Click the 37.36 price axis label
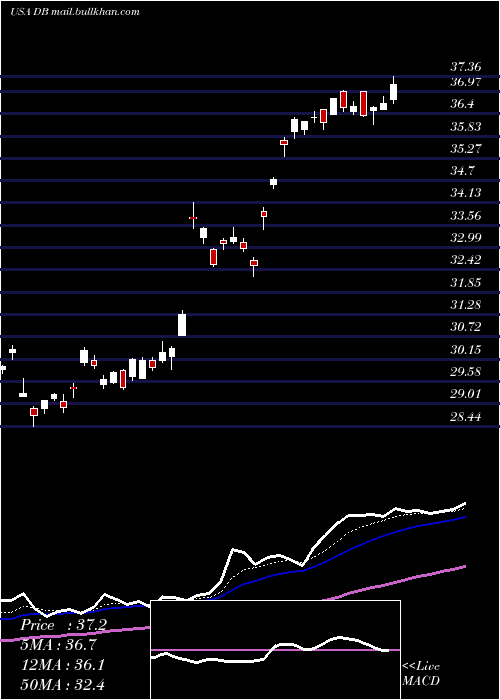Viewport: 500px width, 700px height. click(466, 67)
